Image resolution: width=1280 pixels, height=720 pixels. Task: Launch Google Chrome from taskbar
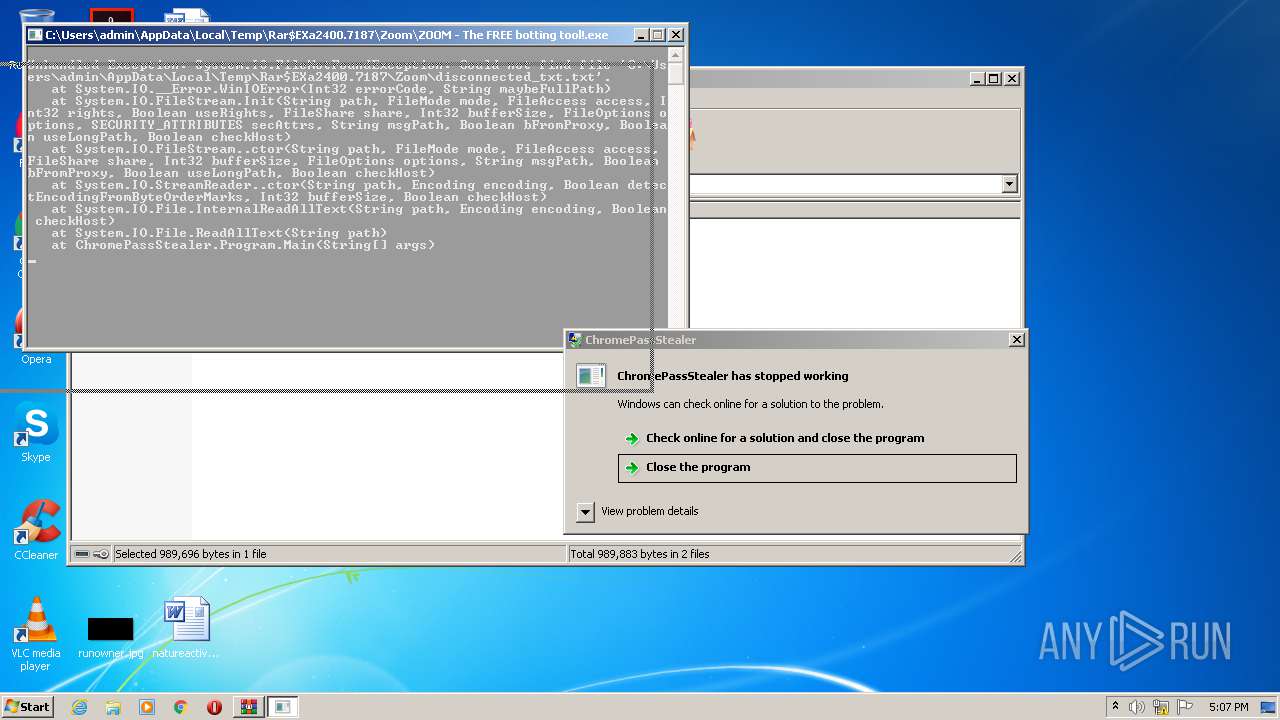(x=181, y=707)
